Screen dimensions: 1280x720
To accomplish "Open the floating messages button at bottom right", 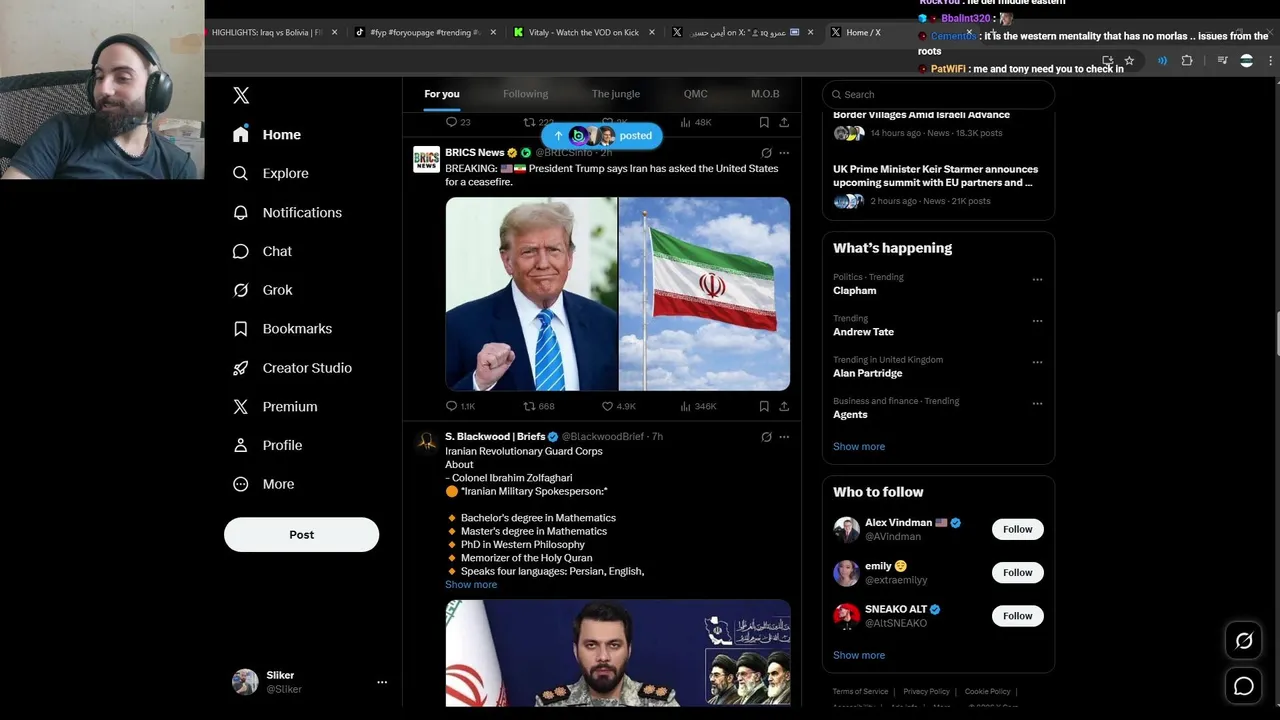I will (1244, 686).
